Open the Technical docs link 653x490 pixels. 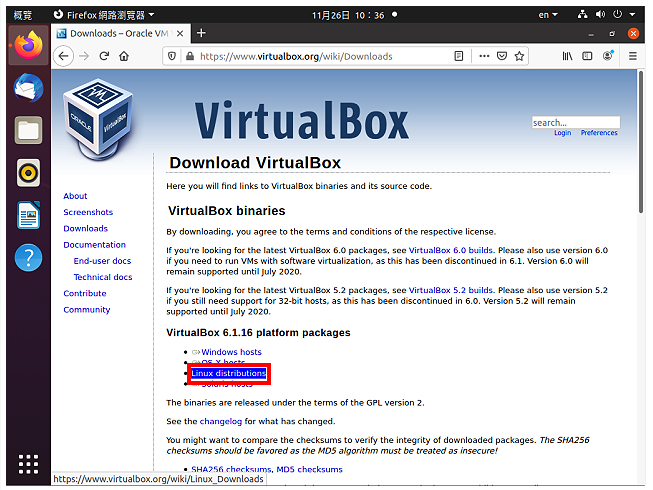click(x=103, y=277)
